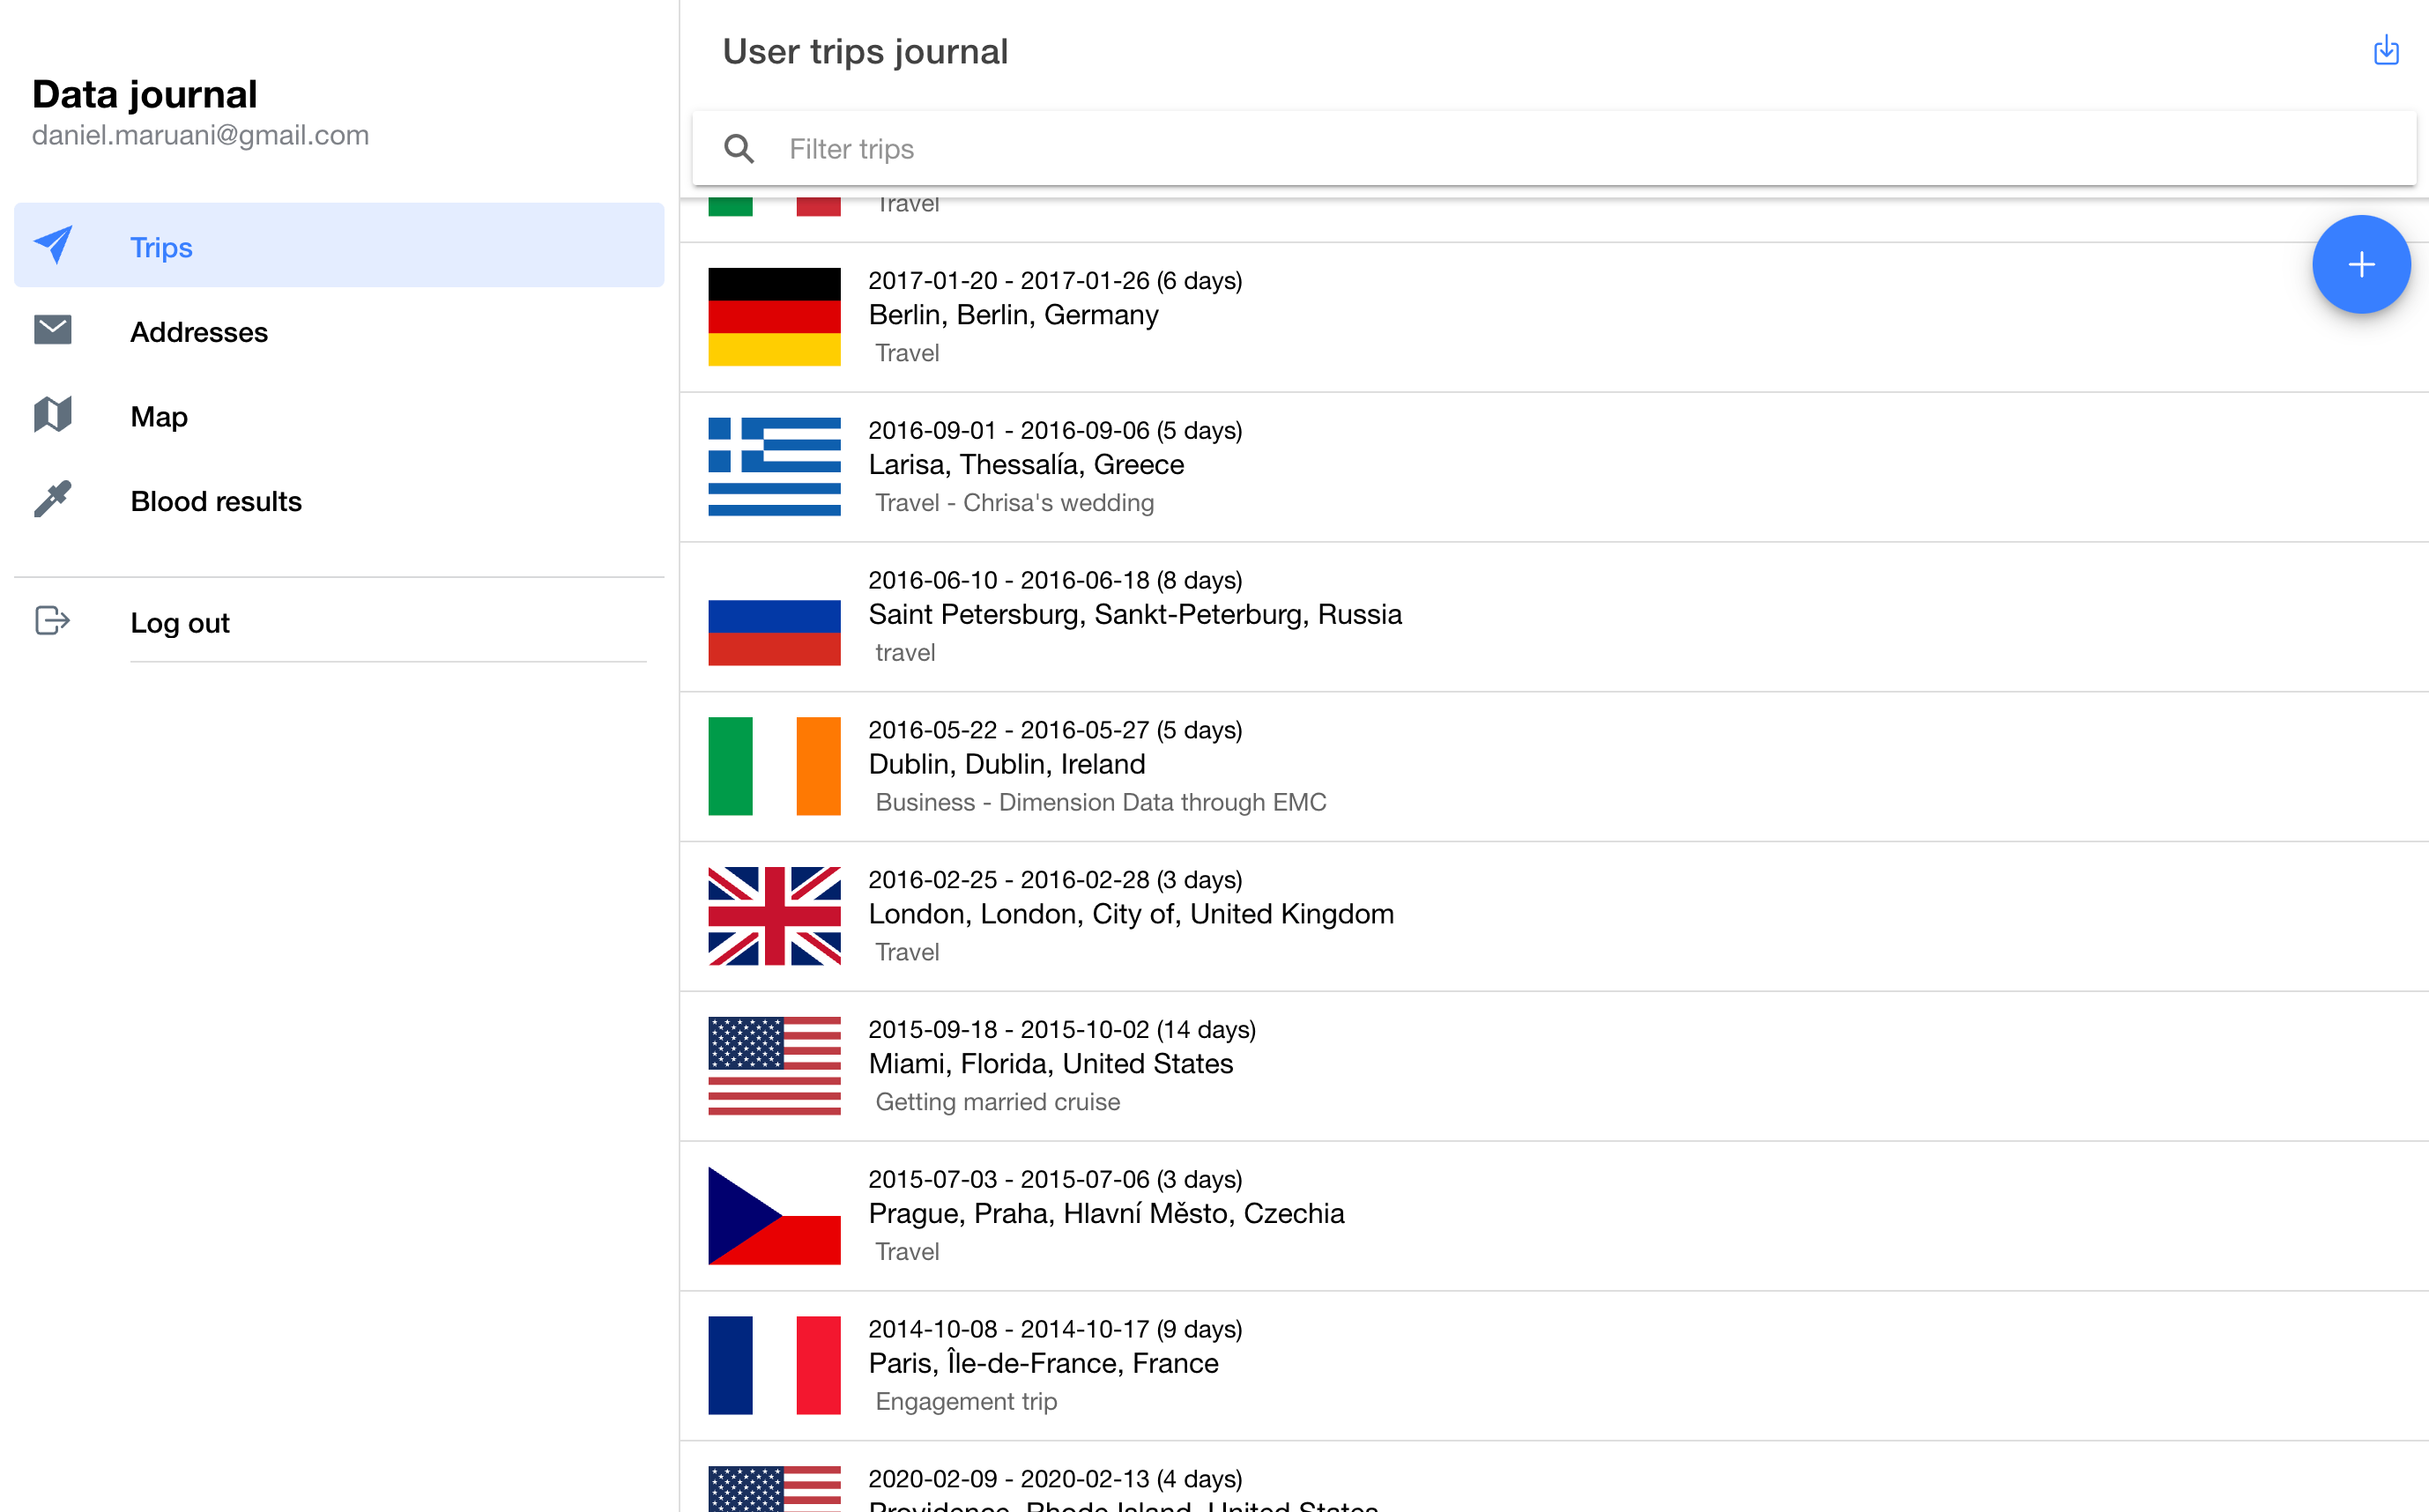Click the search magnifier icon
2429x1512 pixels.
739,149
